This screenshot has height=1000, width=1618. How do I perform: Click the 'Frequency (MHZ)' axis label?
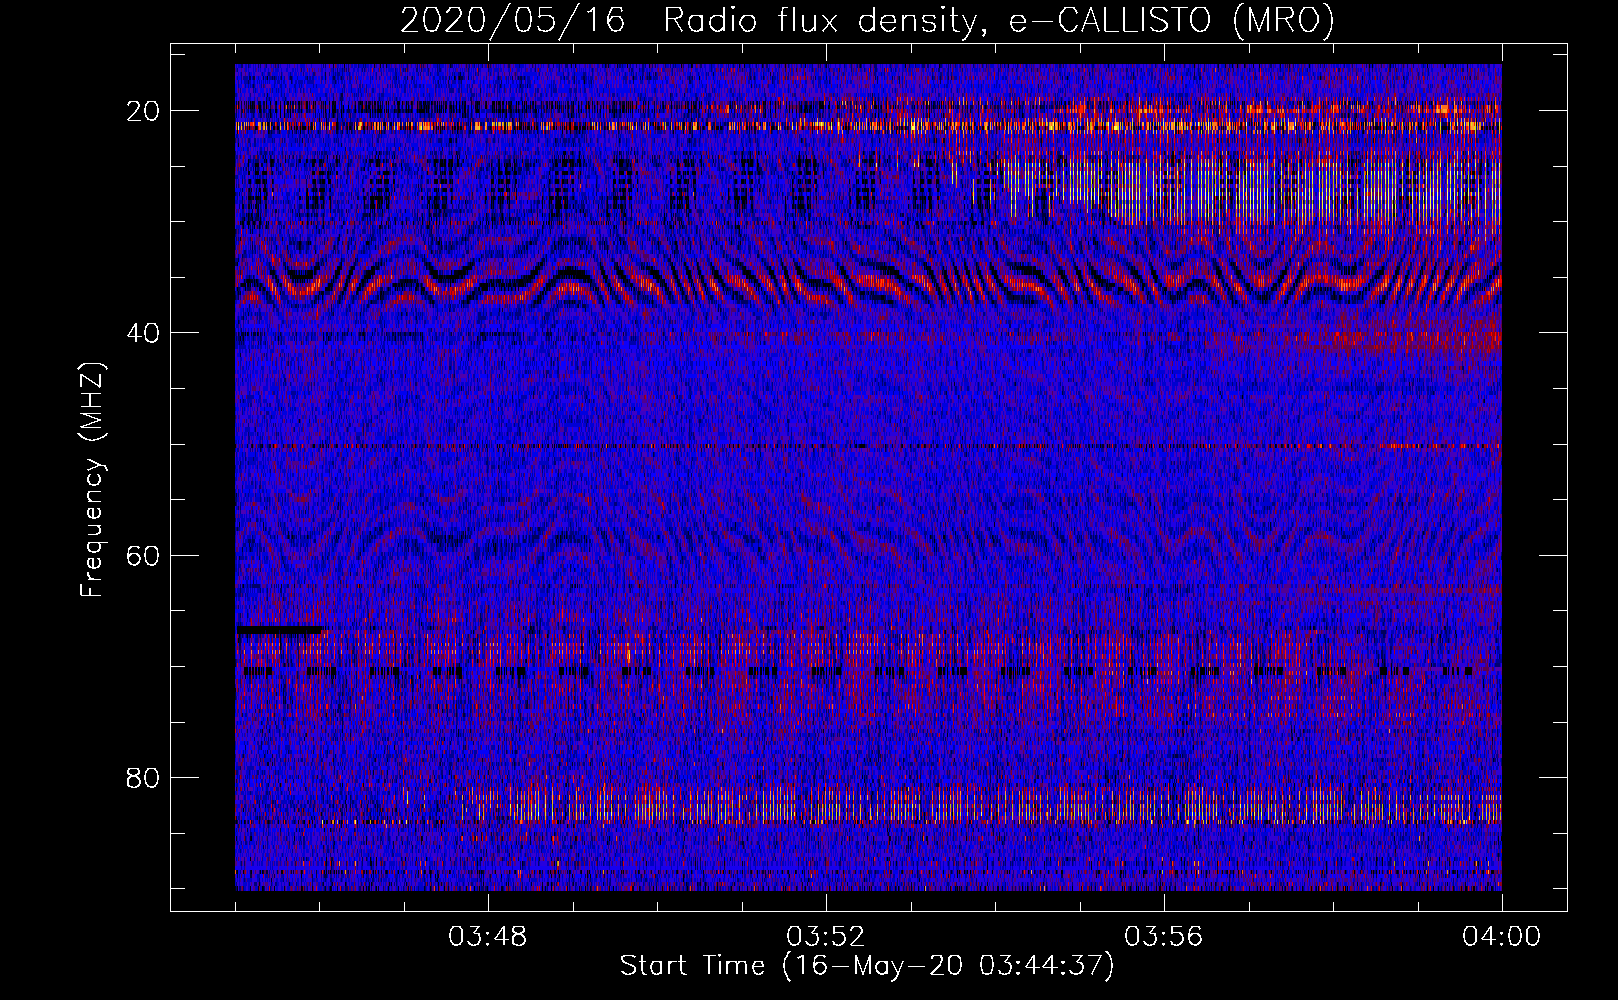(x=92, y=480)
